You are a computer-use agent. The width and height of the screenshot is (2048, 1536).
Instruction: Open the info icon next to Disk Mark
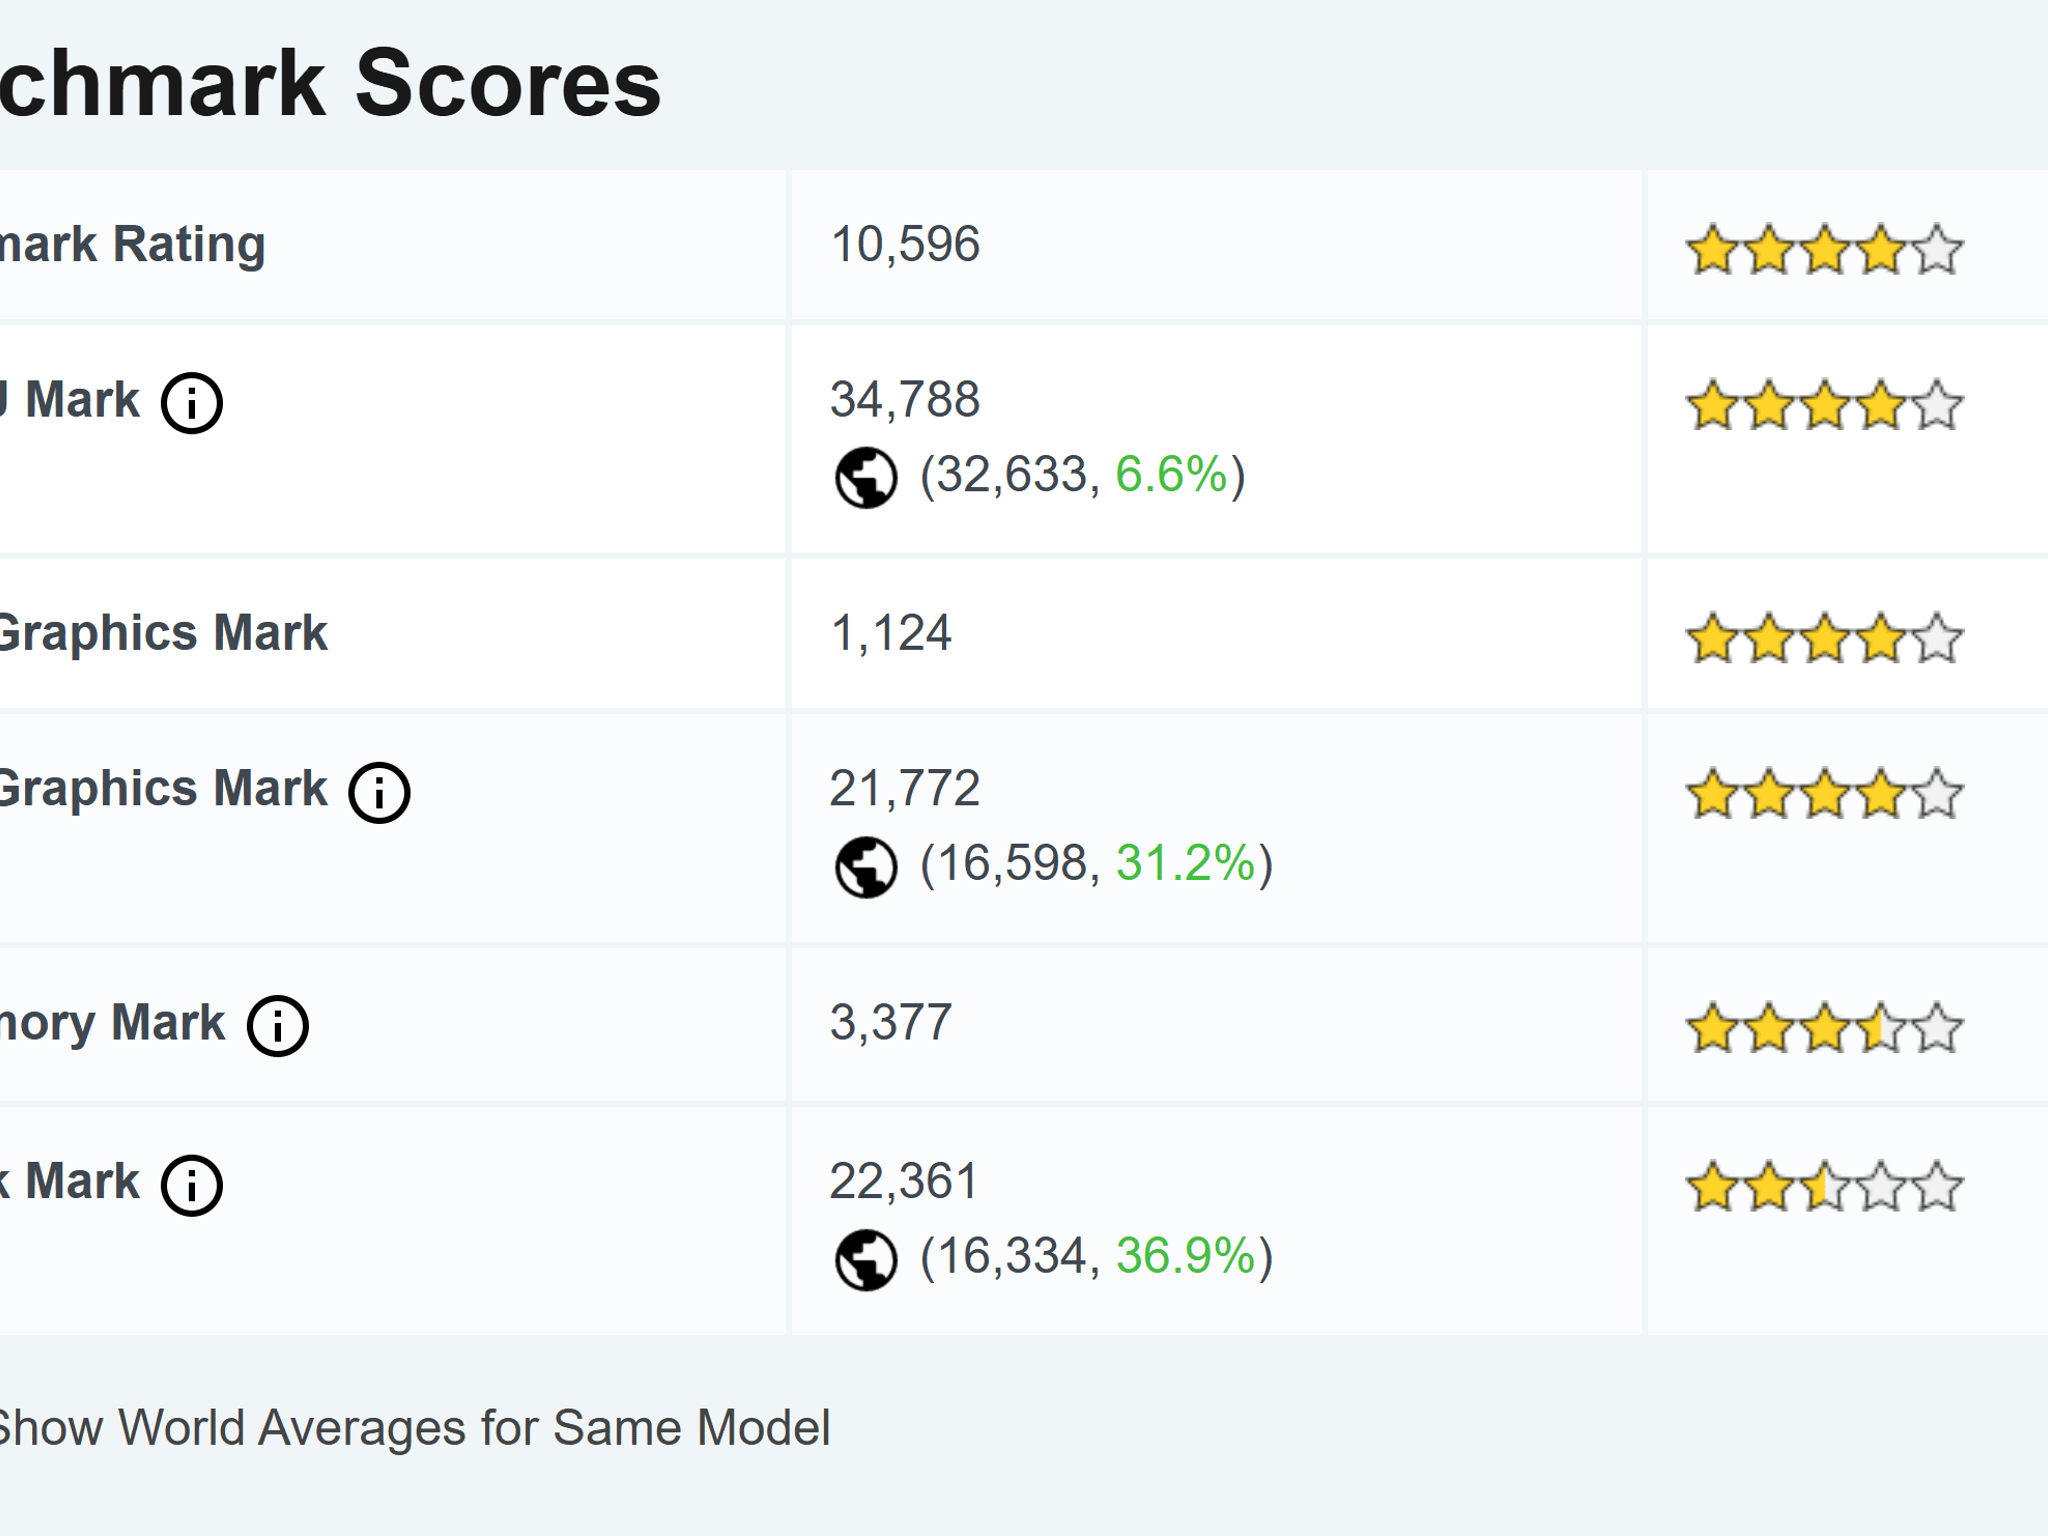(192, 1185)
